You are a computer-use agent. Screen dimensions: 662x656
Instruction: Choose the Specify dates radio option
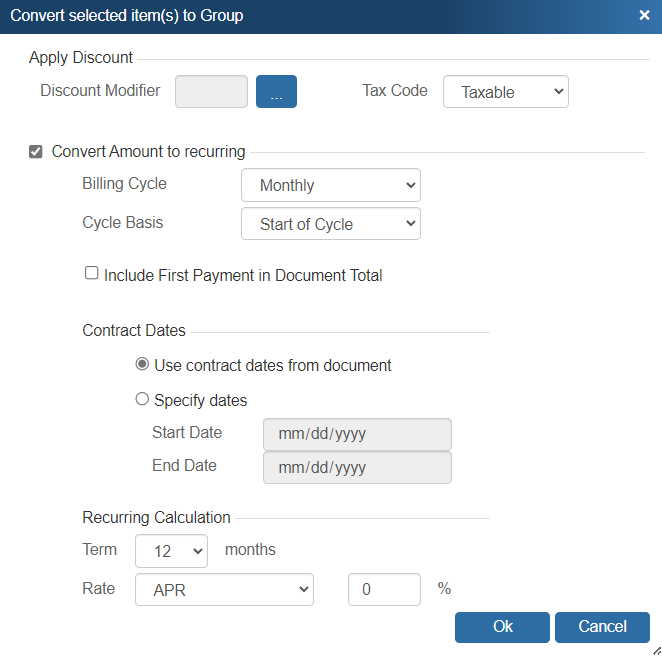(x=142, y=400)
